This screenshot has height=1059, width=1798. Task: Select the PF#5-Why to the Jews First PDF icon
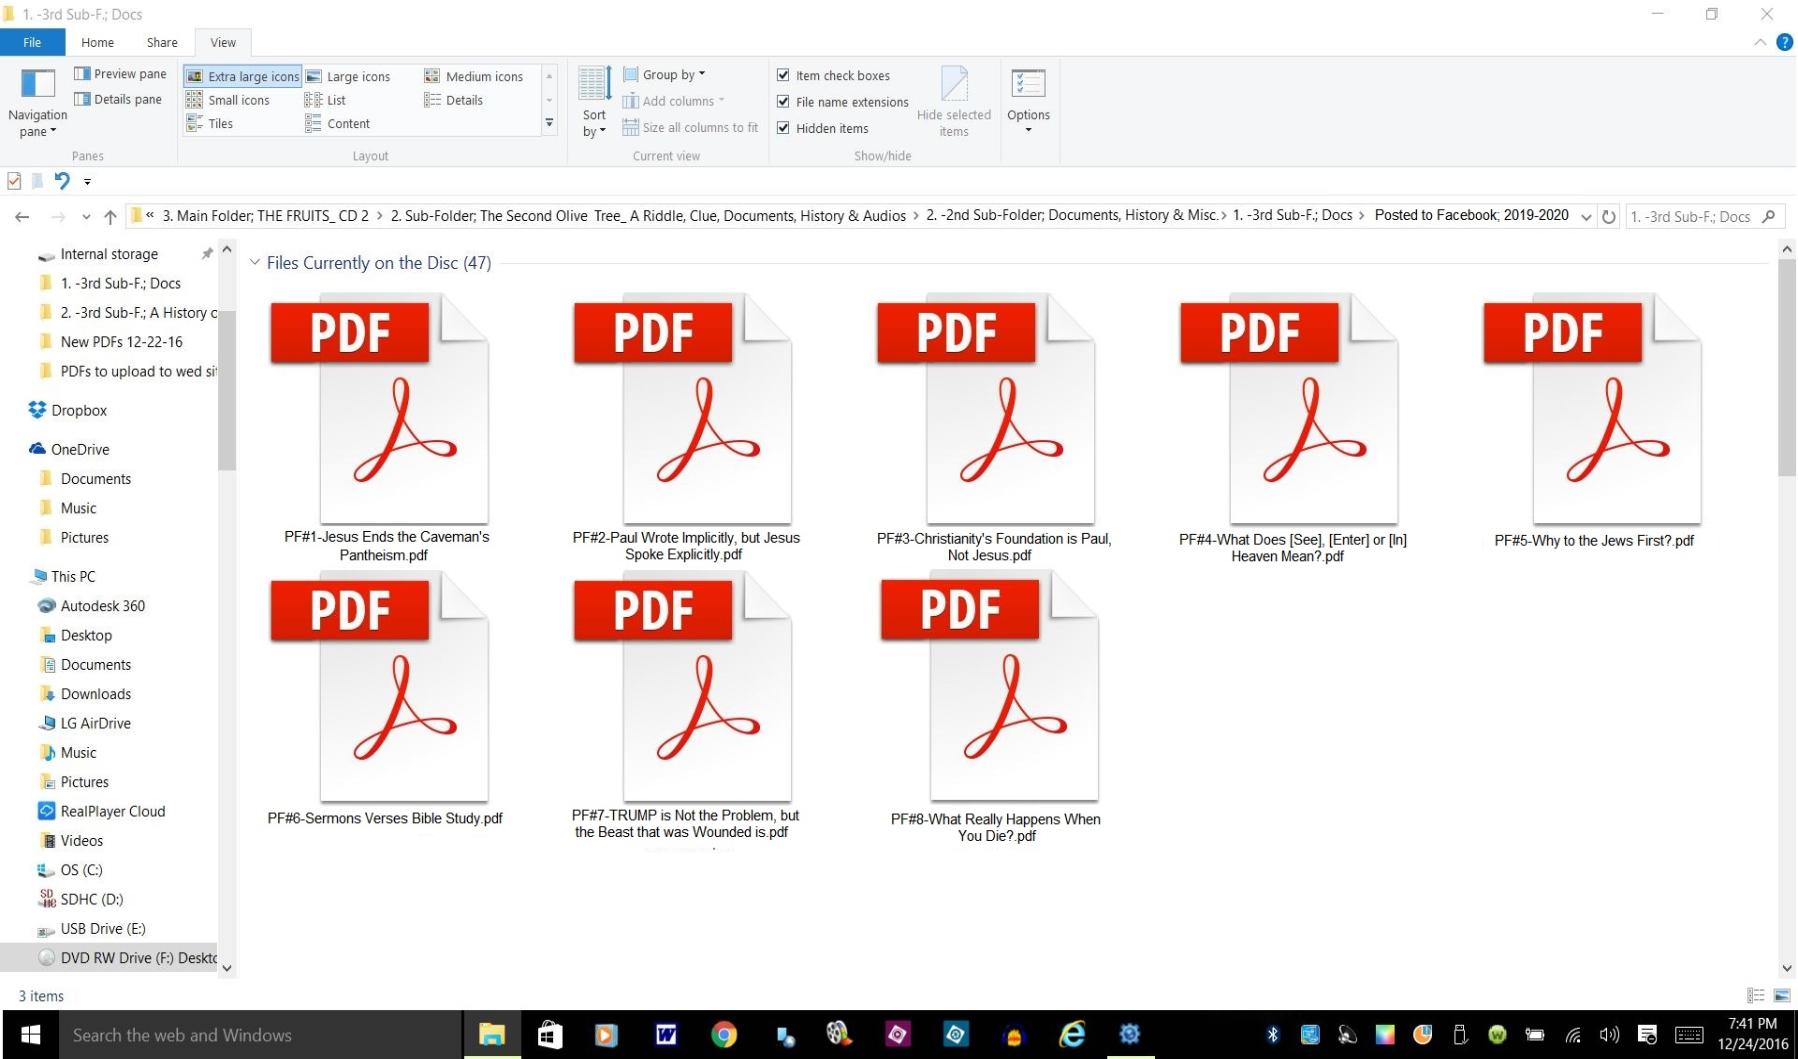coord(1593,408)
